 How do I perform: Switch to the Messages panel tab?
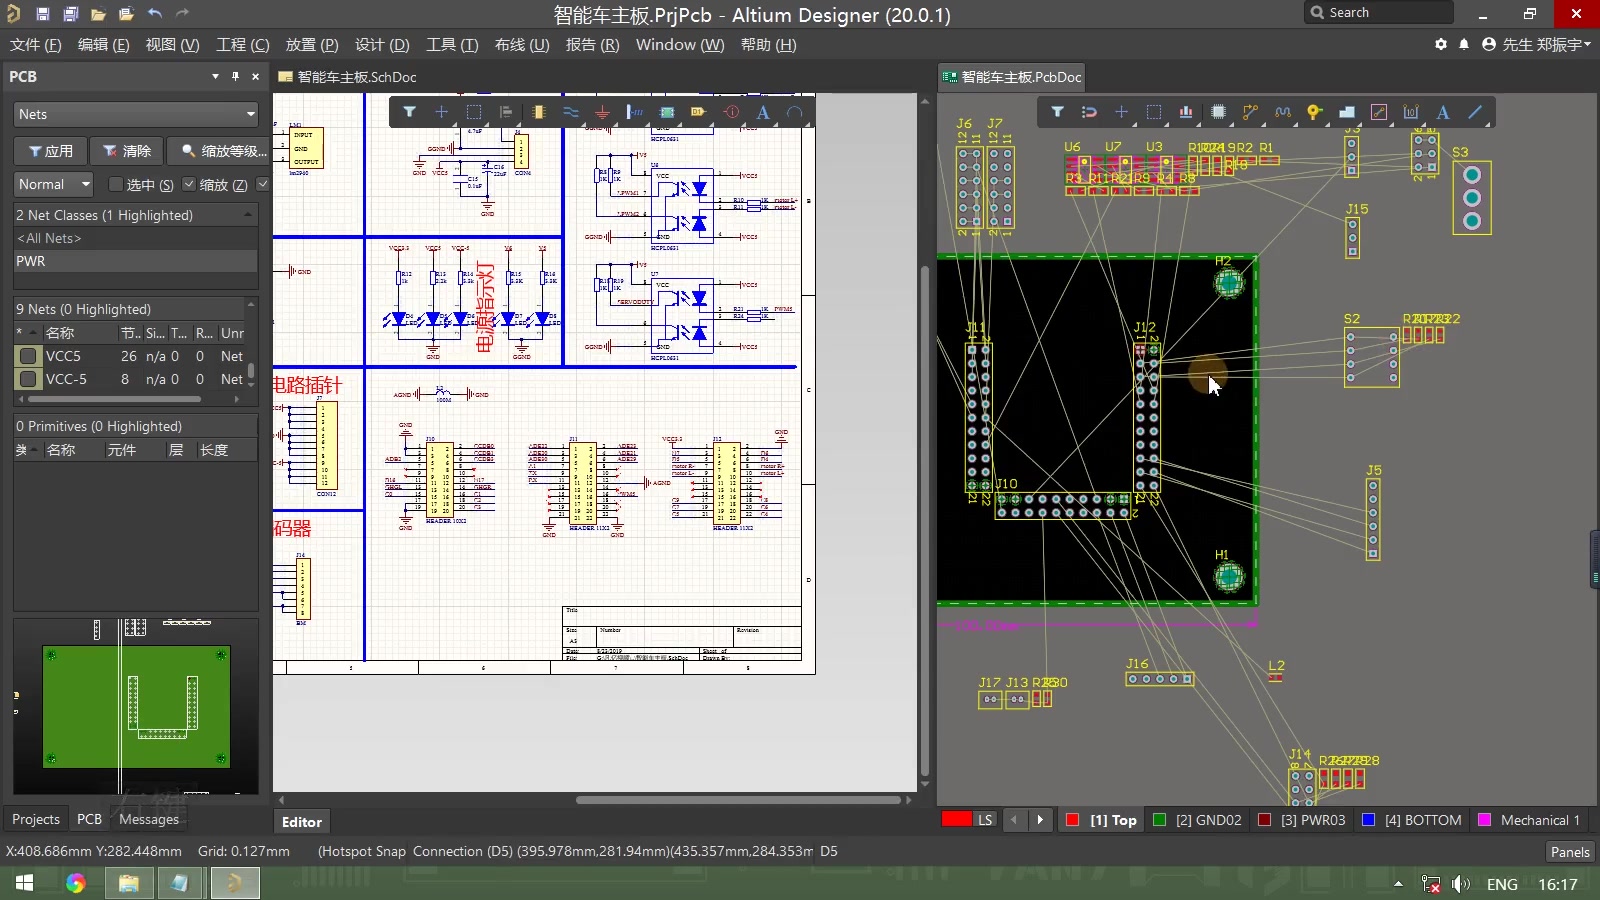tap(149, 819)
